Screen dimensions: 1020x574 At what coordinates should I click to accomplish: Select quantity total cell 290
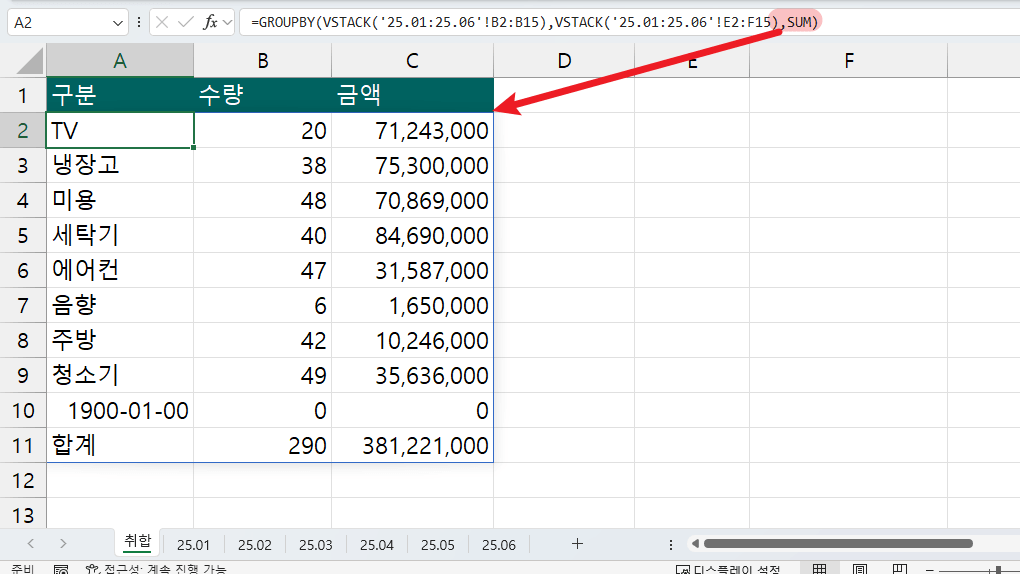pos(262,445)
